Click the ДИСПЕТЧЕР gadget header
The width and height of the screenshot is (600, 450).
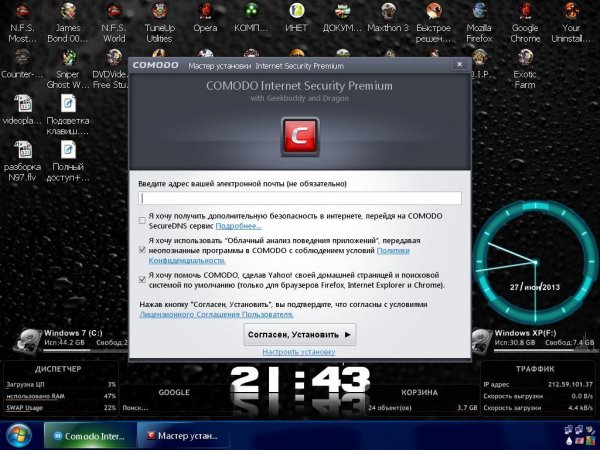click(58, 369)
